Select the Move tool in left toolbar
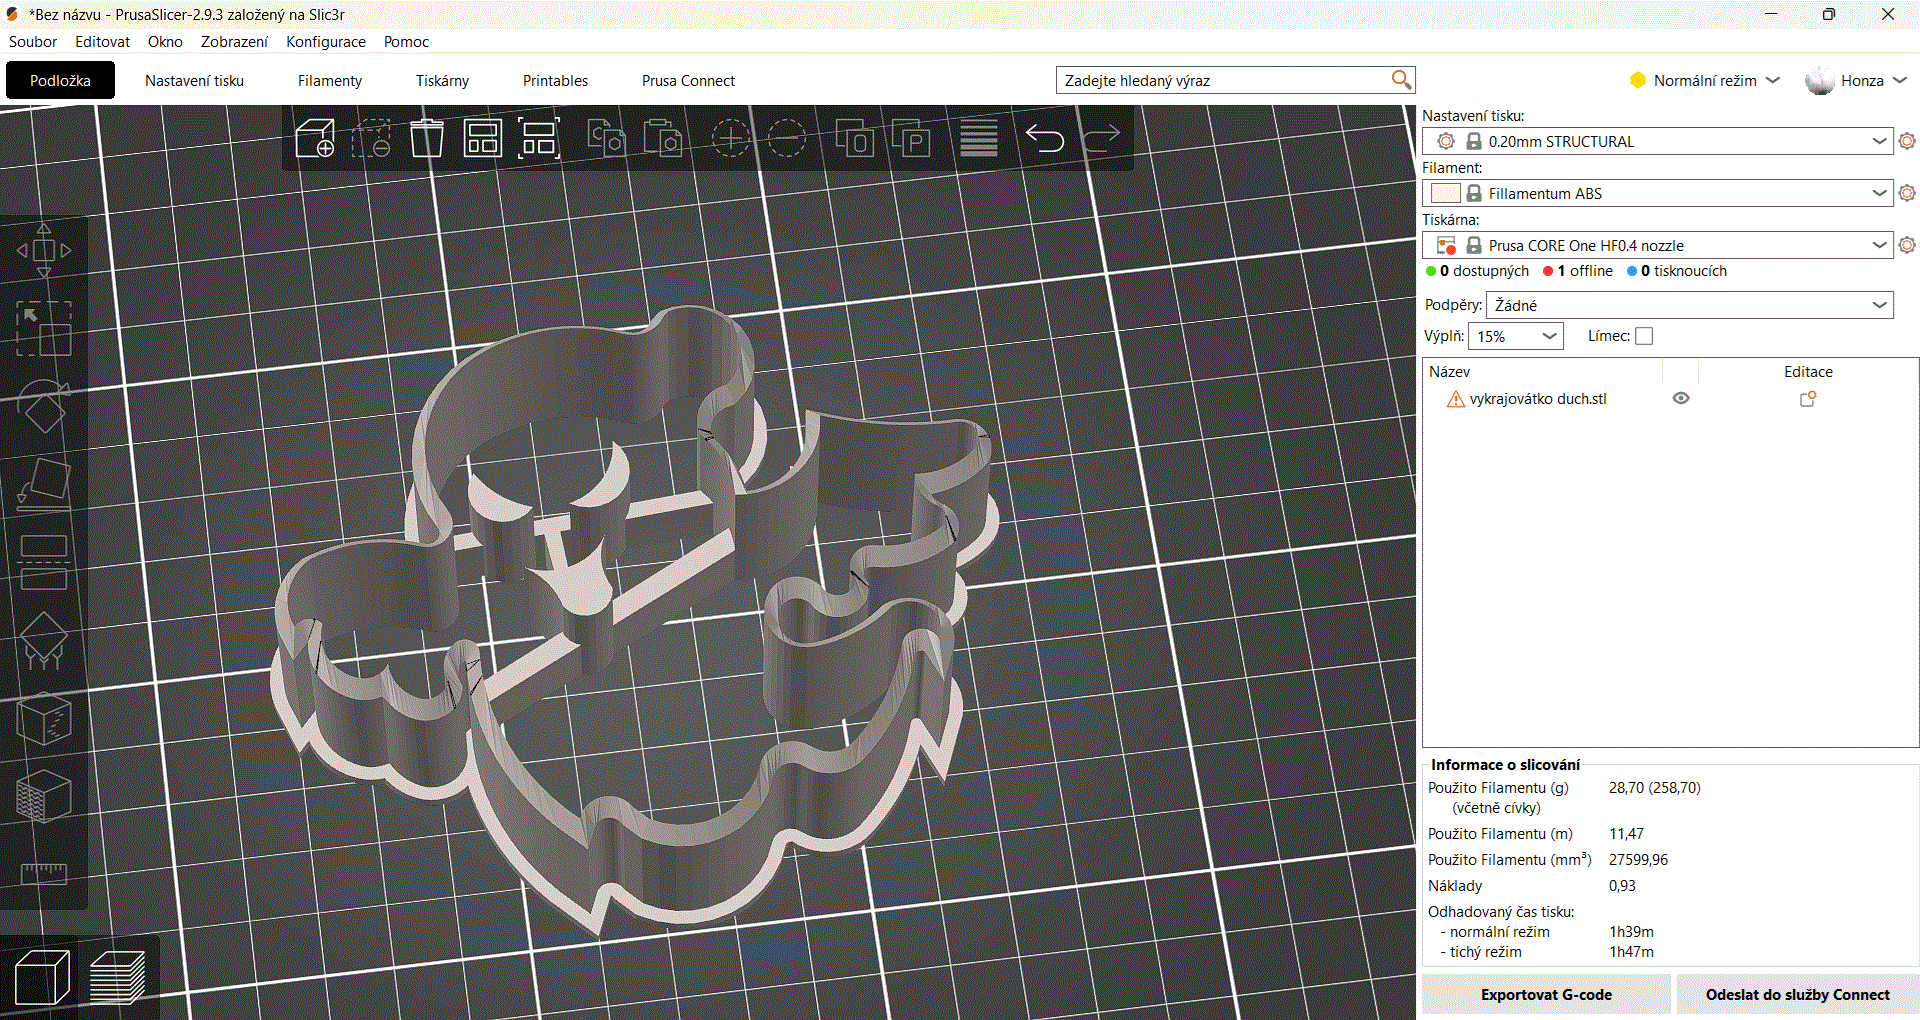Screen dimensions: 1920x1020 [x=44, y=250]
